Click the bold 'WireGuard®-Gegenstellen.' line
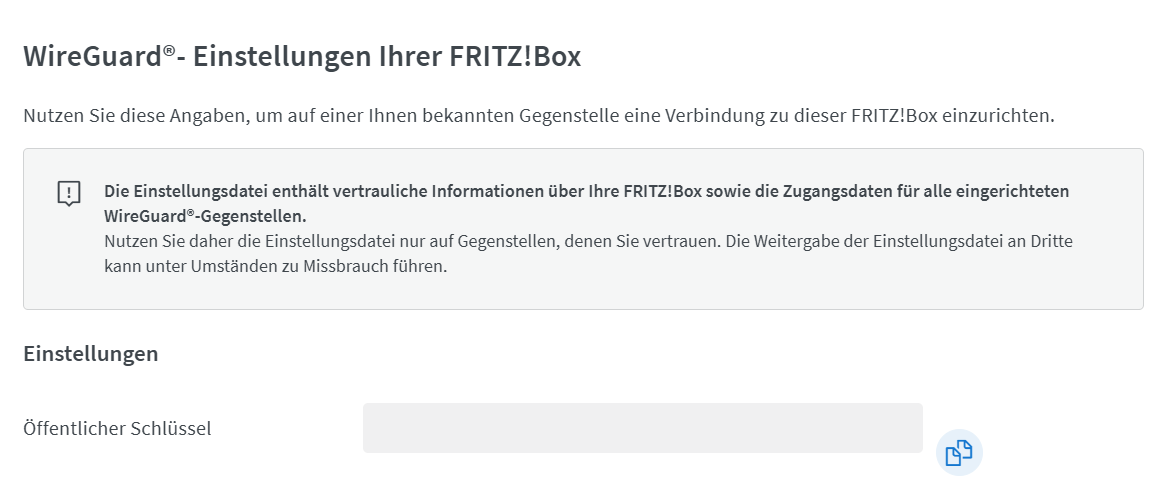 (204, 216)
